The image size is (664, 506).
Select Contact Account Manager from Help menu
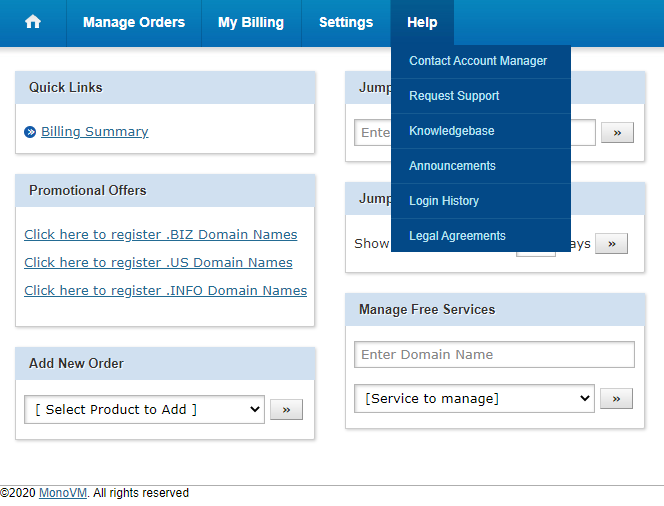coord(478,61)
